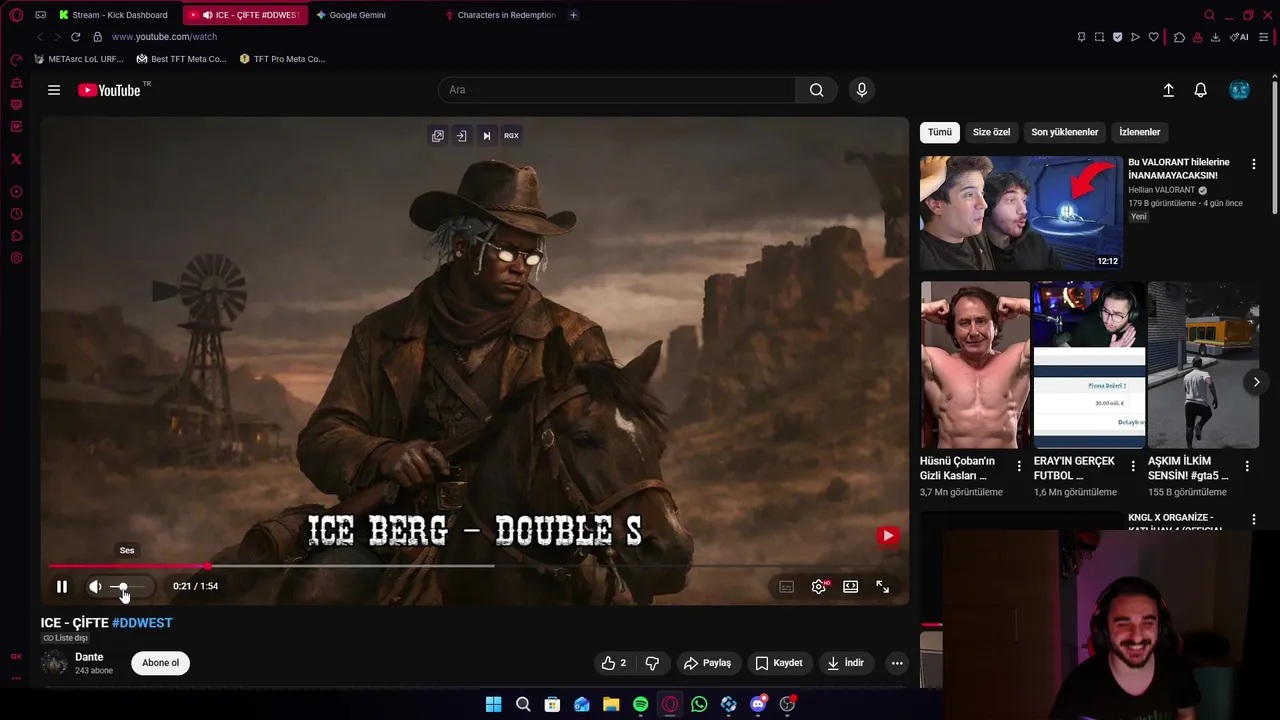Click the video overlay login-arrow icon
Screen dimensions: 1280x720
[x=462, y=136]
